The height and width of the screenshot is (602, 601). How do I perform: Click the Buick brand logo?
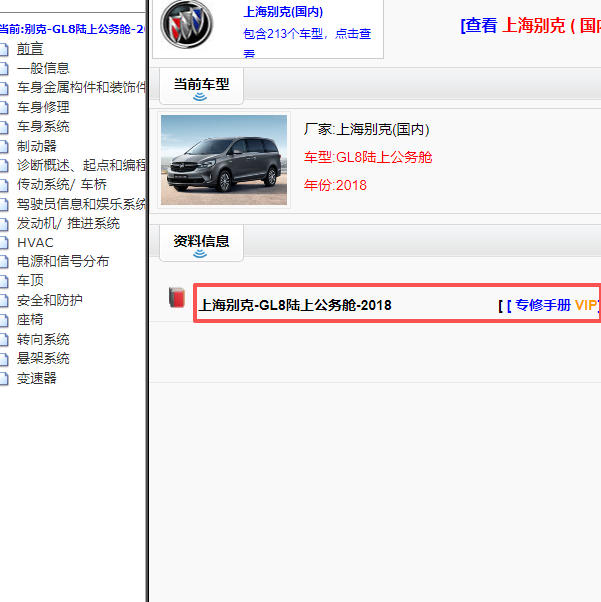pos(186,24)
